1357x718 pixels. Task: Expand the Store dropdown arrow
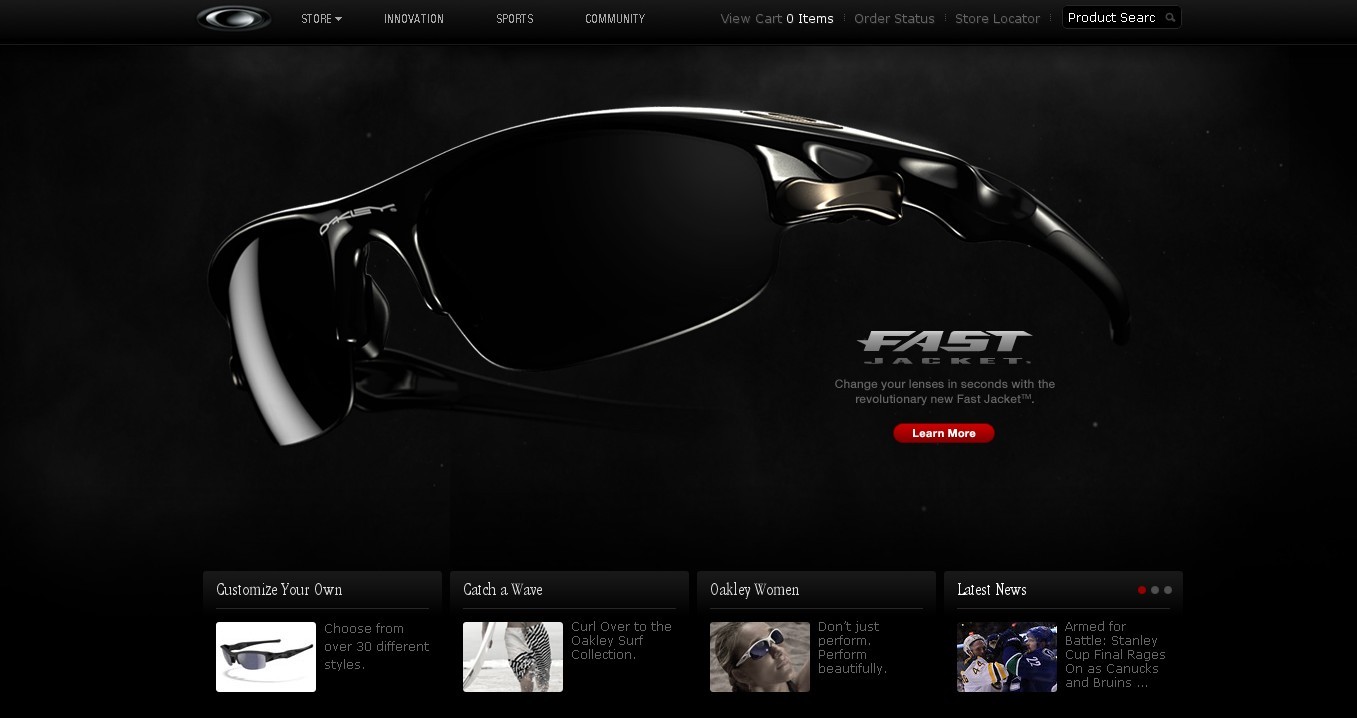pyautogui.click(x=338, y=19)
